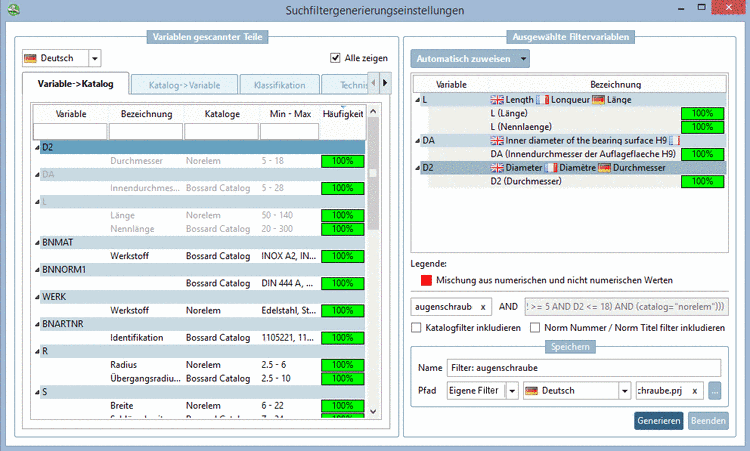This screenshot has width=750, height=451.
Task: Select the Radius Norelem row
Action: point(199,365)
